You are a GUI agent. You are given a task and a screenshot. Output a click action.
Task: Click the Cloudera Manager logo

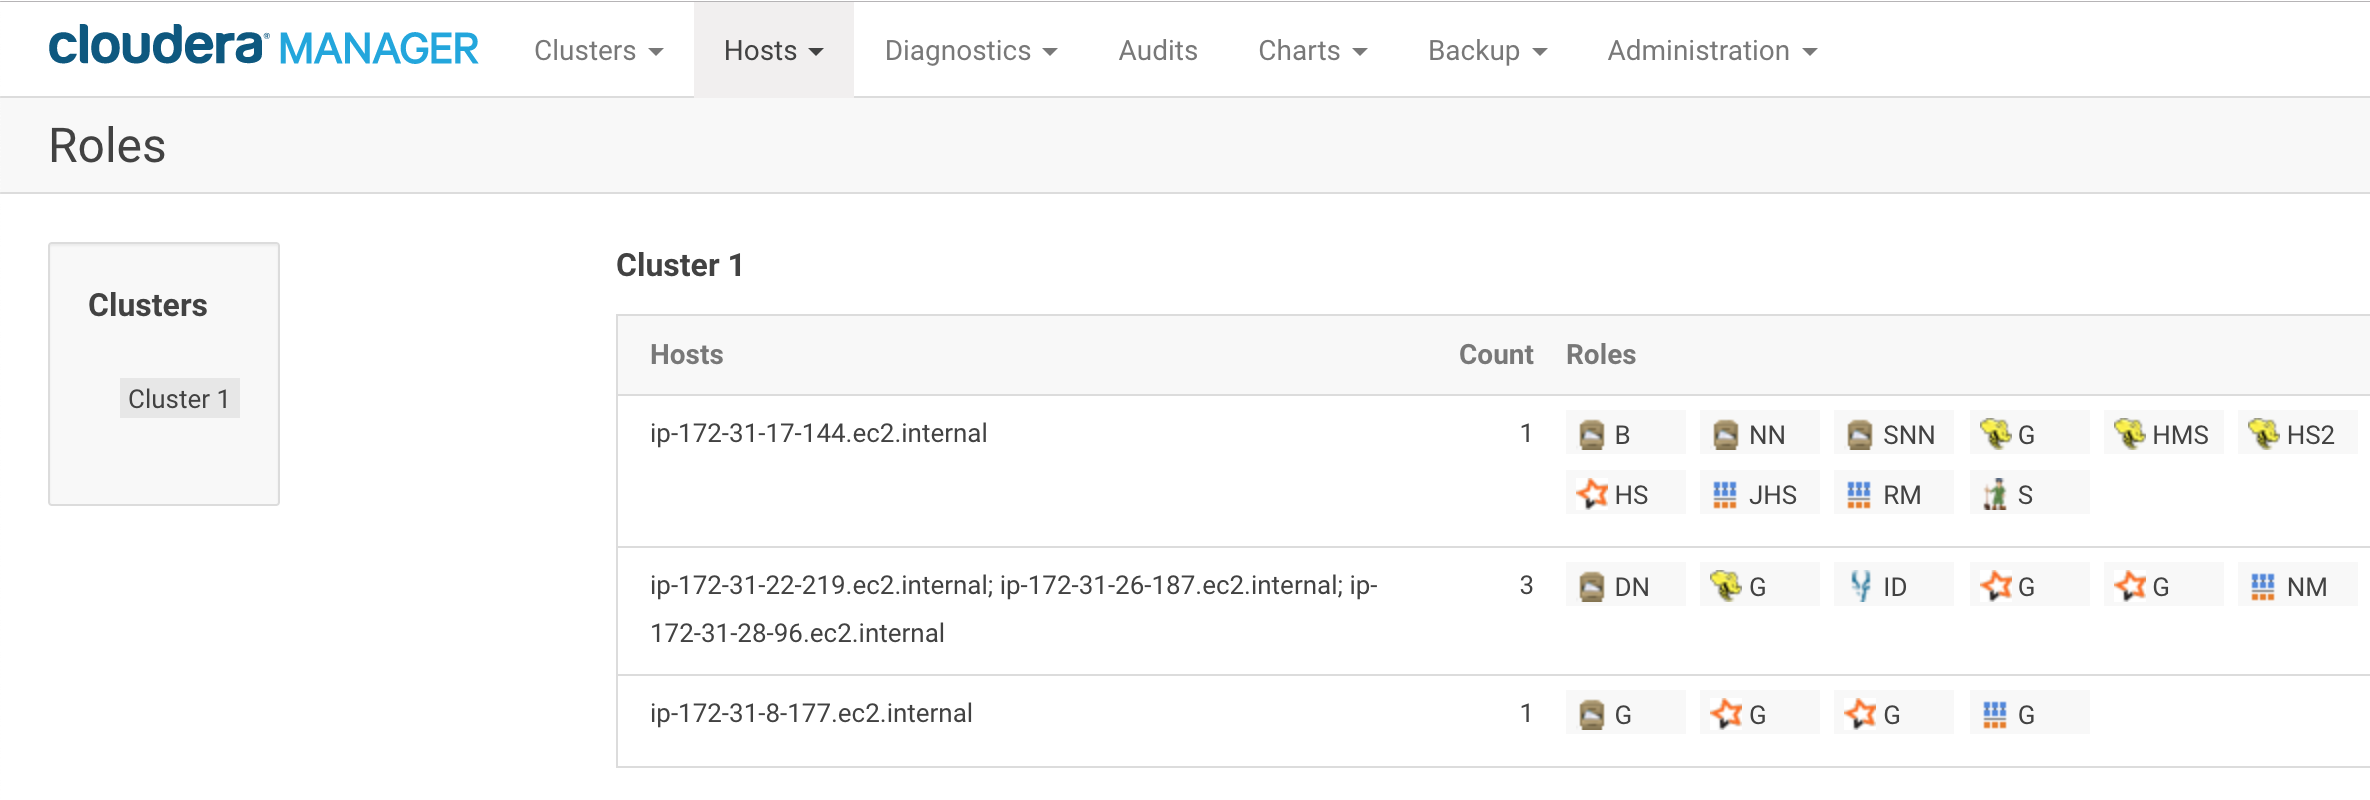point(264,47)
